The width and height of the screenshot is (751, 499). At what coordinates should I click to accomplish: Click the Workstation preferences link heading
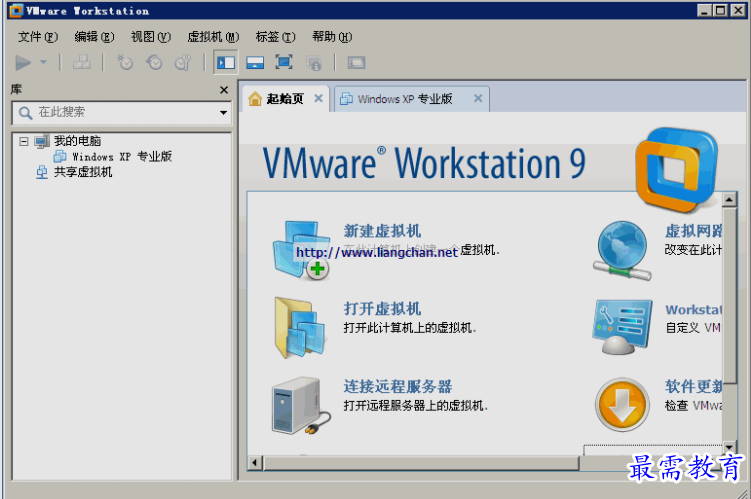pos(693,310)
